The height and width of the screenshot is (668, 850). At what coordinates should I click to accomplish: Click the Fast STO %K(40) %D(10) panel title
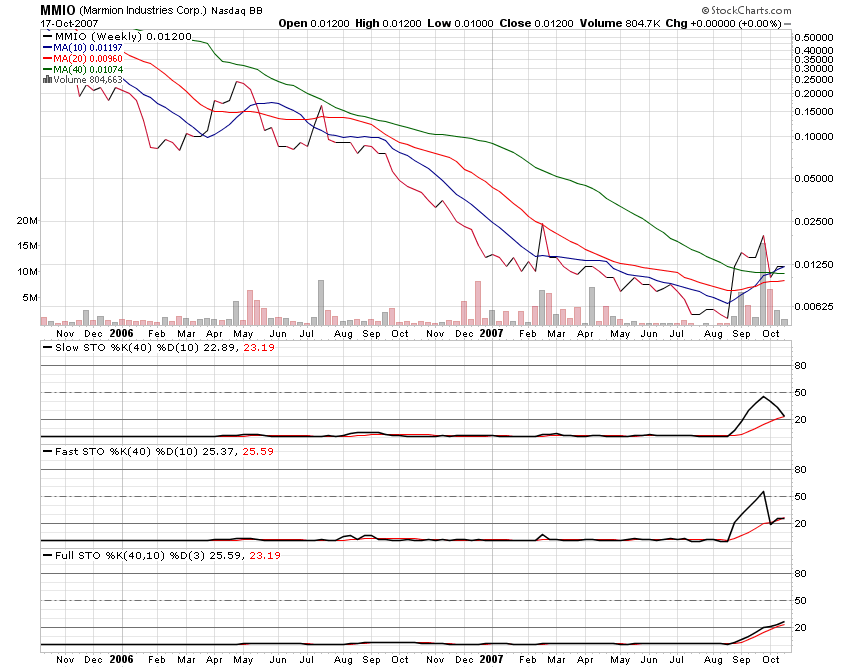point(126,452)
